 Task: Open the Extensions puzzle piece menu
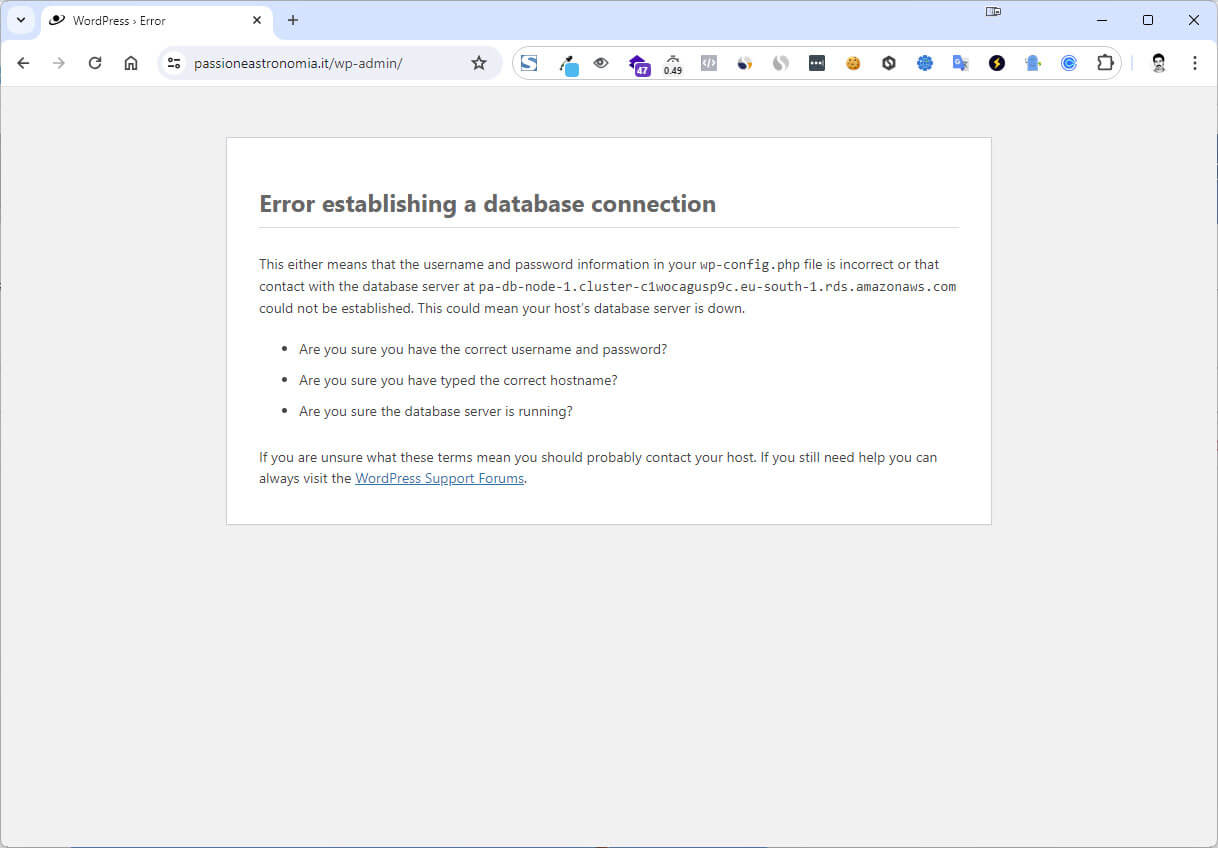click(x=1105, y=63)
